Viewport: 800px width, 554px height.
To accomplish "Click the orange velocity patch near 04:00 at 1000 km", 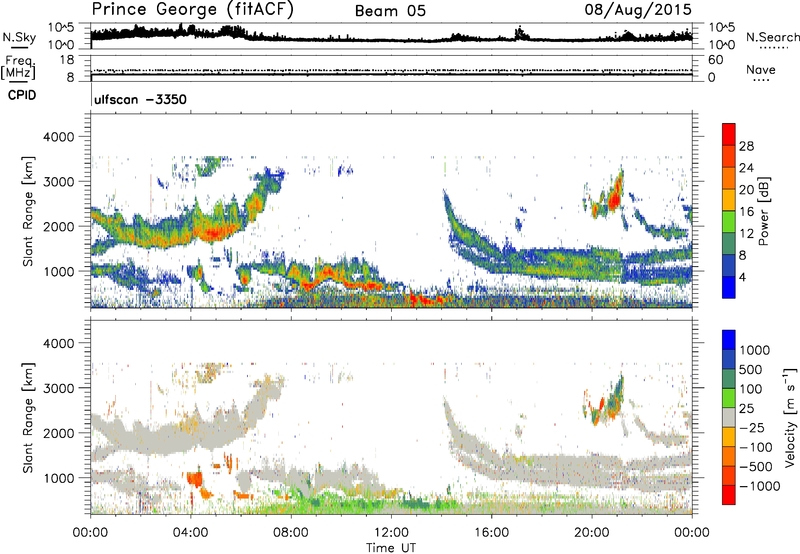I will [x=194, y=480].
